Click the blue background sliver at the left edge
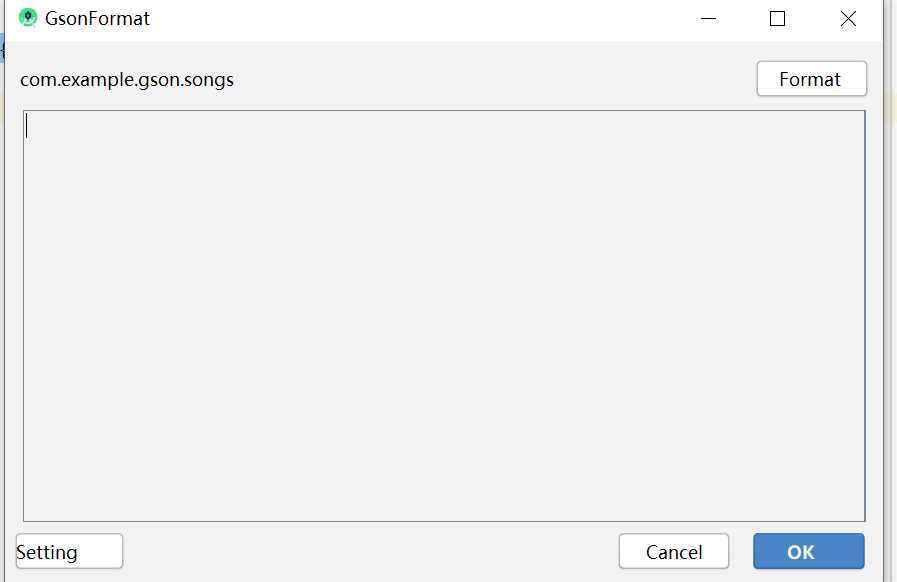 2,48
